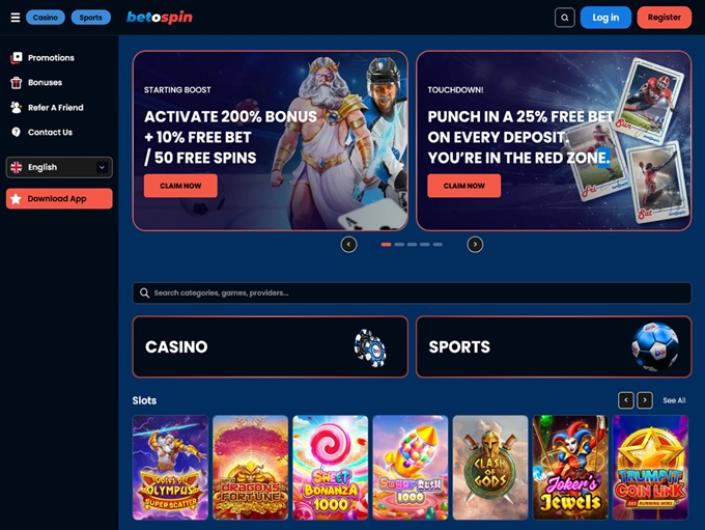705x530 pixels.
Task: Open the hamburger menu icon
Action: [x=15, y=18]
